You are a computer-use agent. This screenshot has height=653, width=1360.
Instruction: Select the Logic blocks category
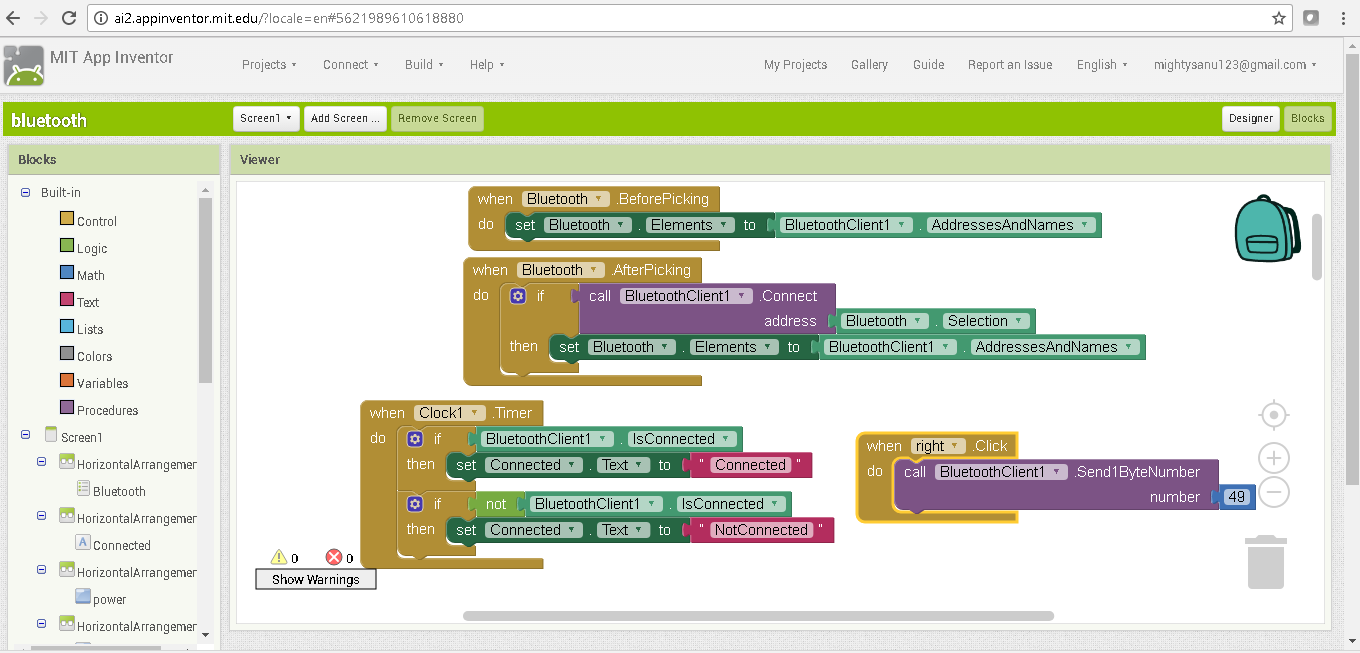point(84,248)
